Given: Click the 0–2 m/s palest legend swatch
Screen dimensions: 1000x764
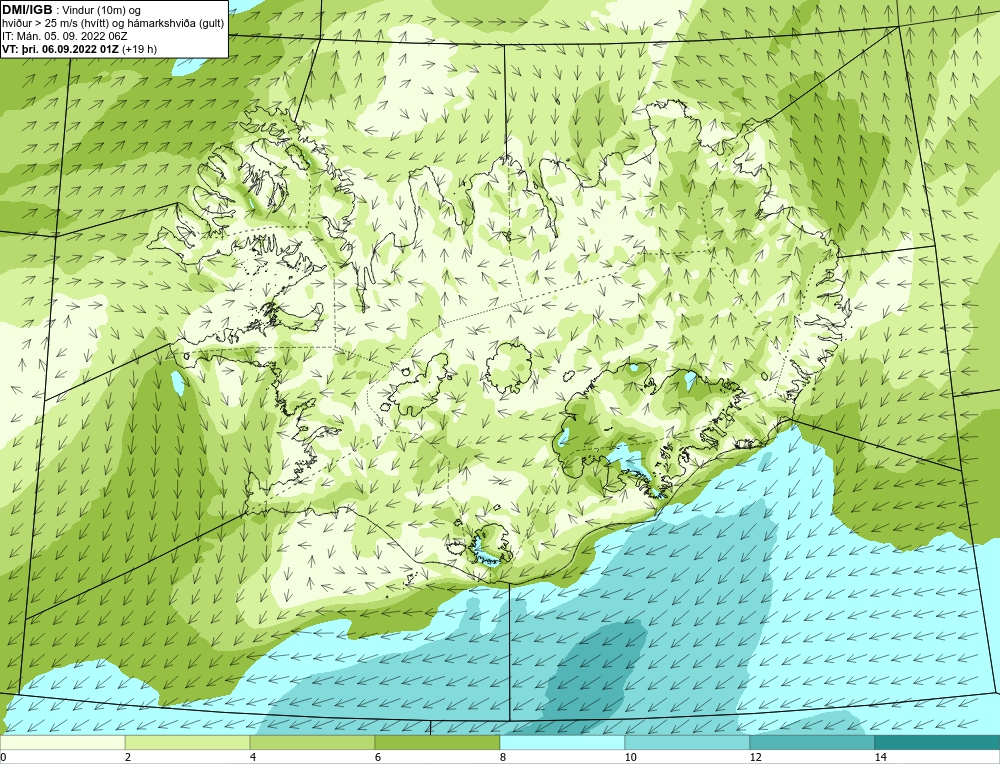Looking at the screenshot, I should (62, 742).
